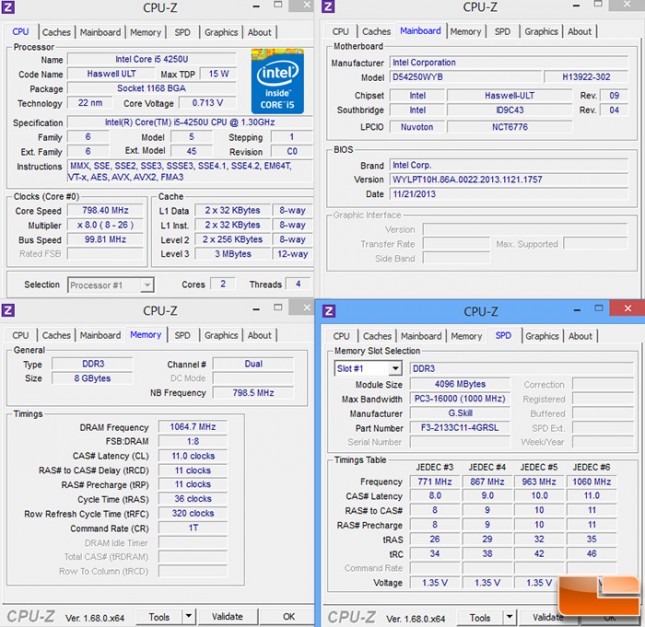Open Graphics tab in the Mainboard window

[541, 31]
